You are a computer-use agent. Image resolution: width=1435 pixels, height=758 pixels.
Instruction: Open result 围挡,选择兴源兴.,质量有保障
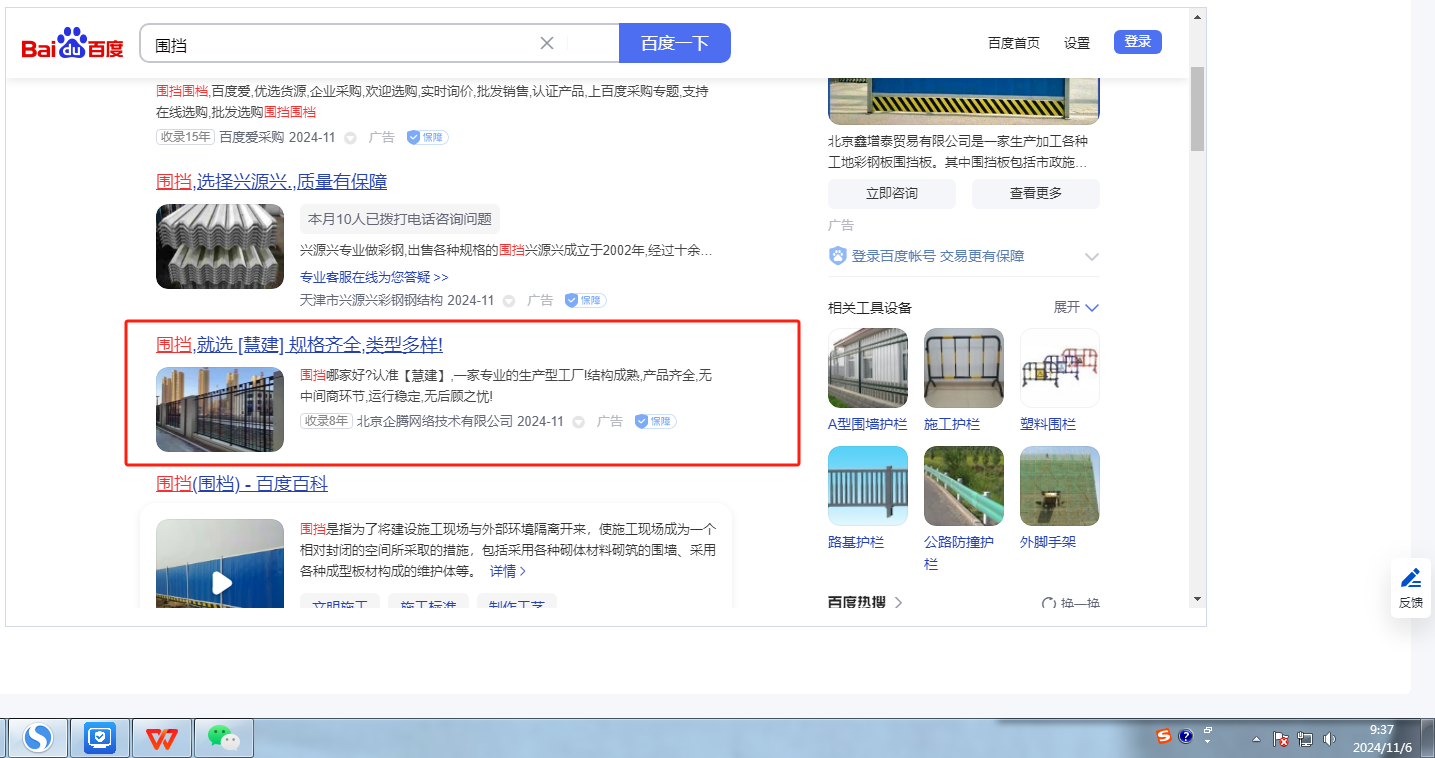tap(272, 181)
